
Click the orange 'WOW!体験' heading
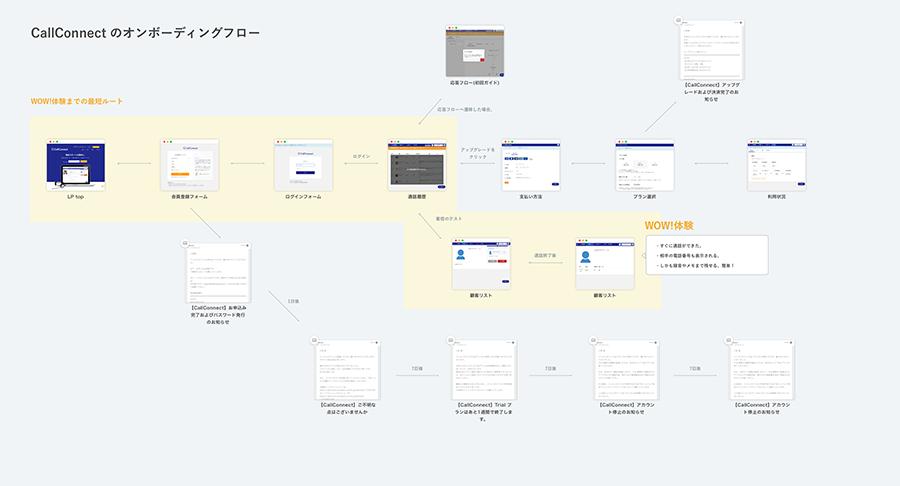[669, 225]
